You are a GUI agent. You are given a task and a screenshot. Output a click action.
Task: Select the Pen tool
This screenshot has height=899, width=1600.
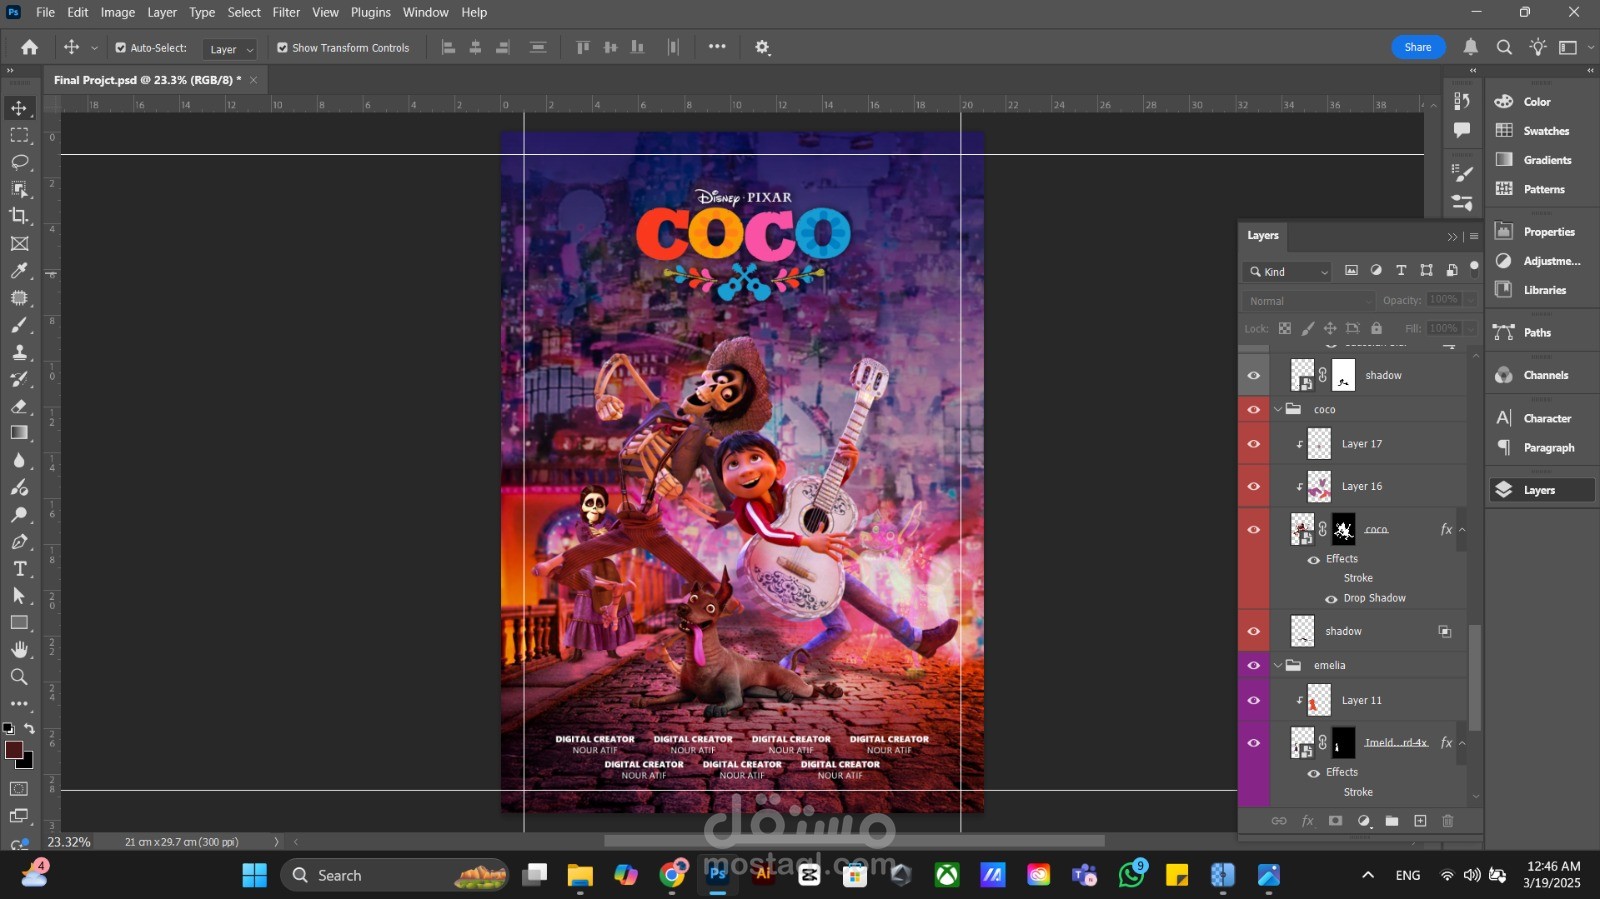click(19, 541)
